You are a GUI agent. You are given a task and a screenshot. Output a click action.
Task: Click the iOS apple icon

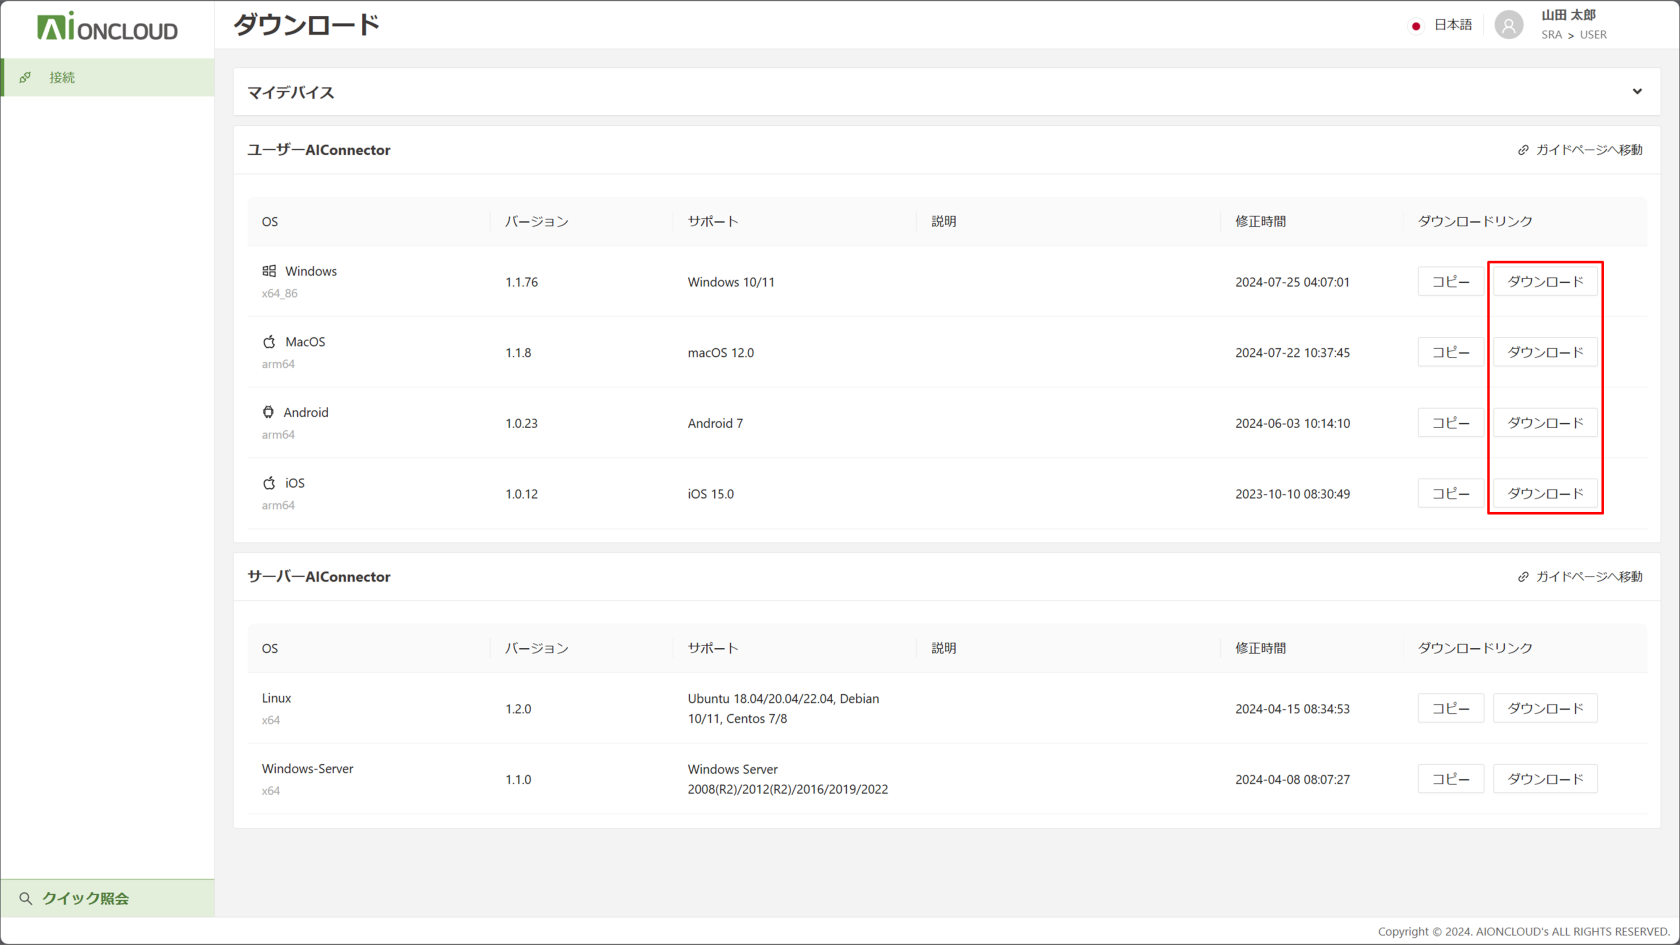click(x=269, y=483)
